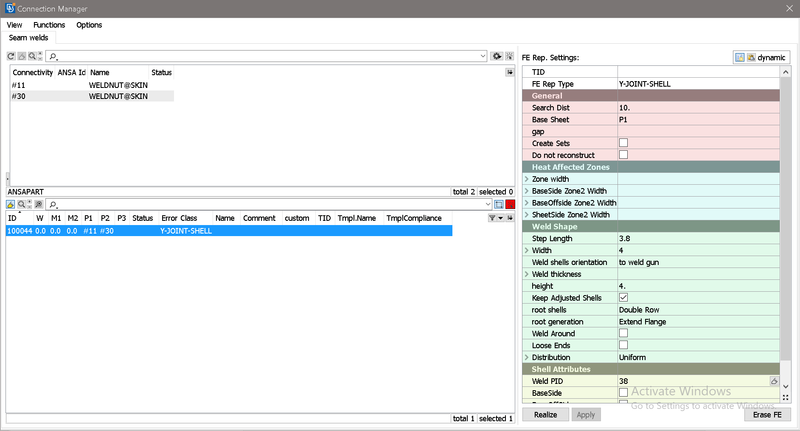Click the red square icon beside the lower search
Viewport: 800px width, 431px height.
click(x=510, y=205)
